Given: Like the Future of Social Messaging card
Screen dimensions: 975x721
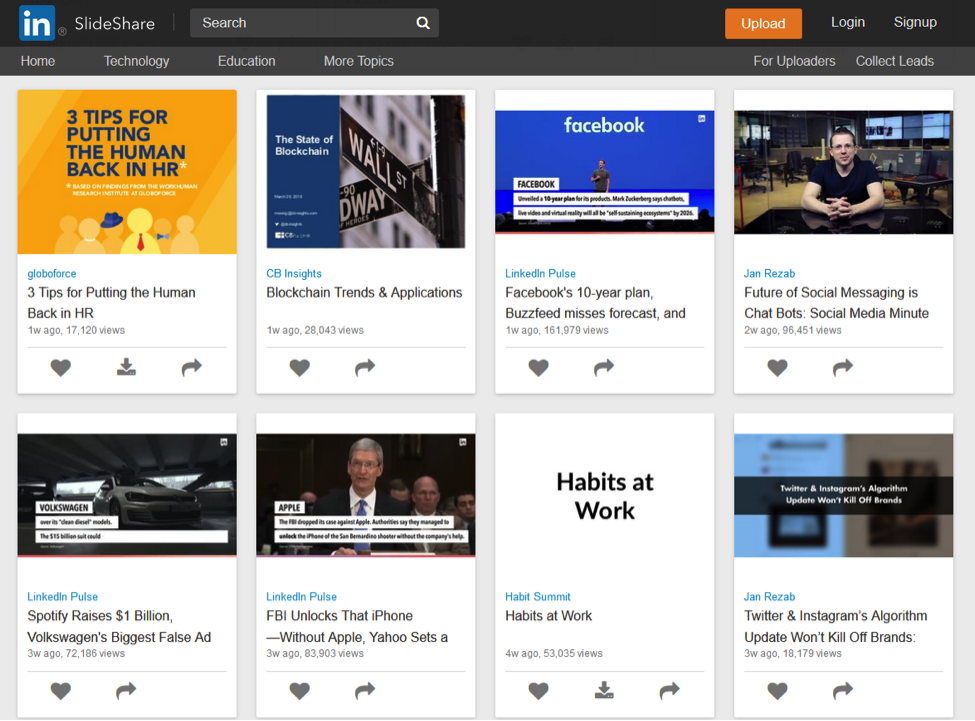Looking at the screenshot, I should click(x=777, y=367).
